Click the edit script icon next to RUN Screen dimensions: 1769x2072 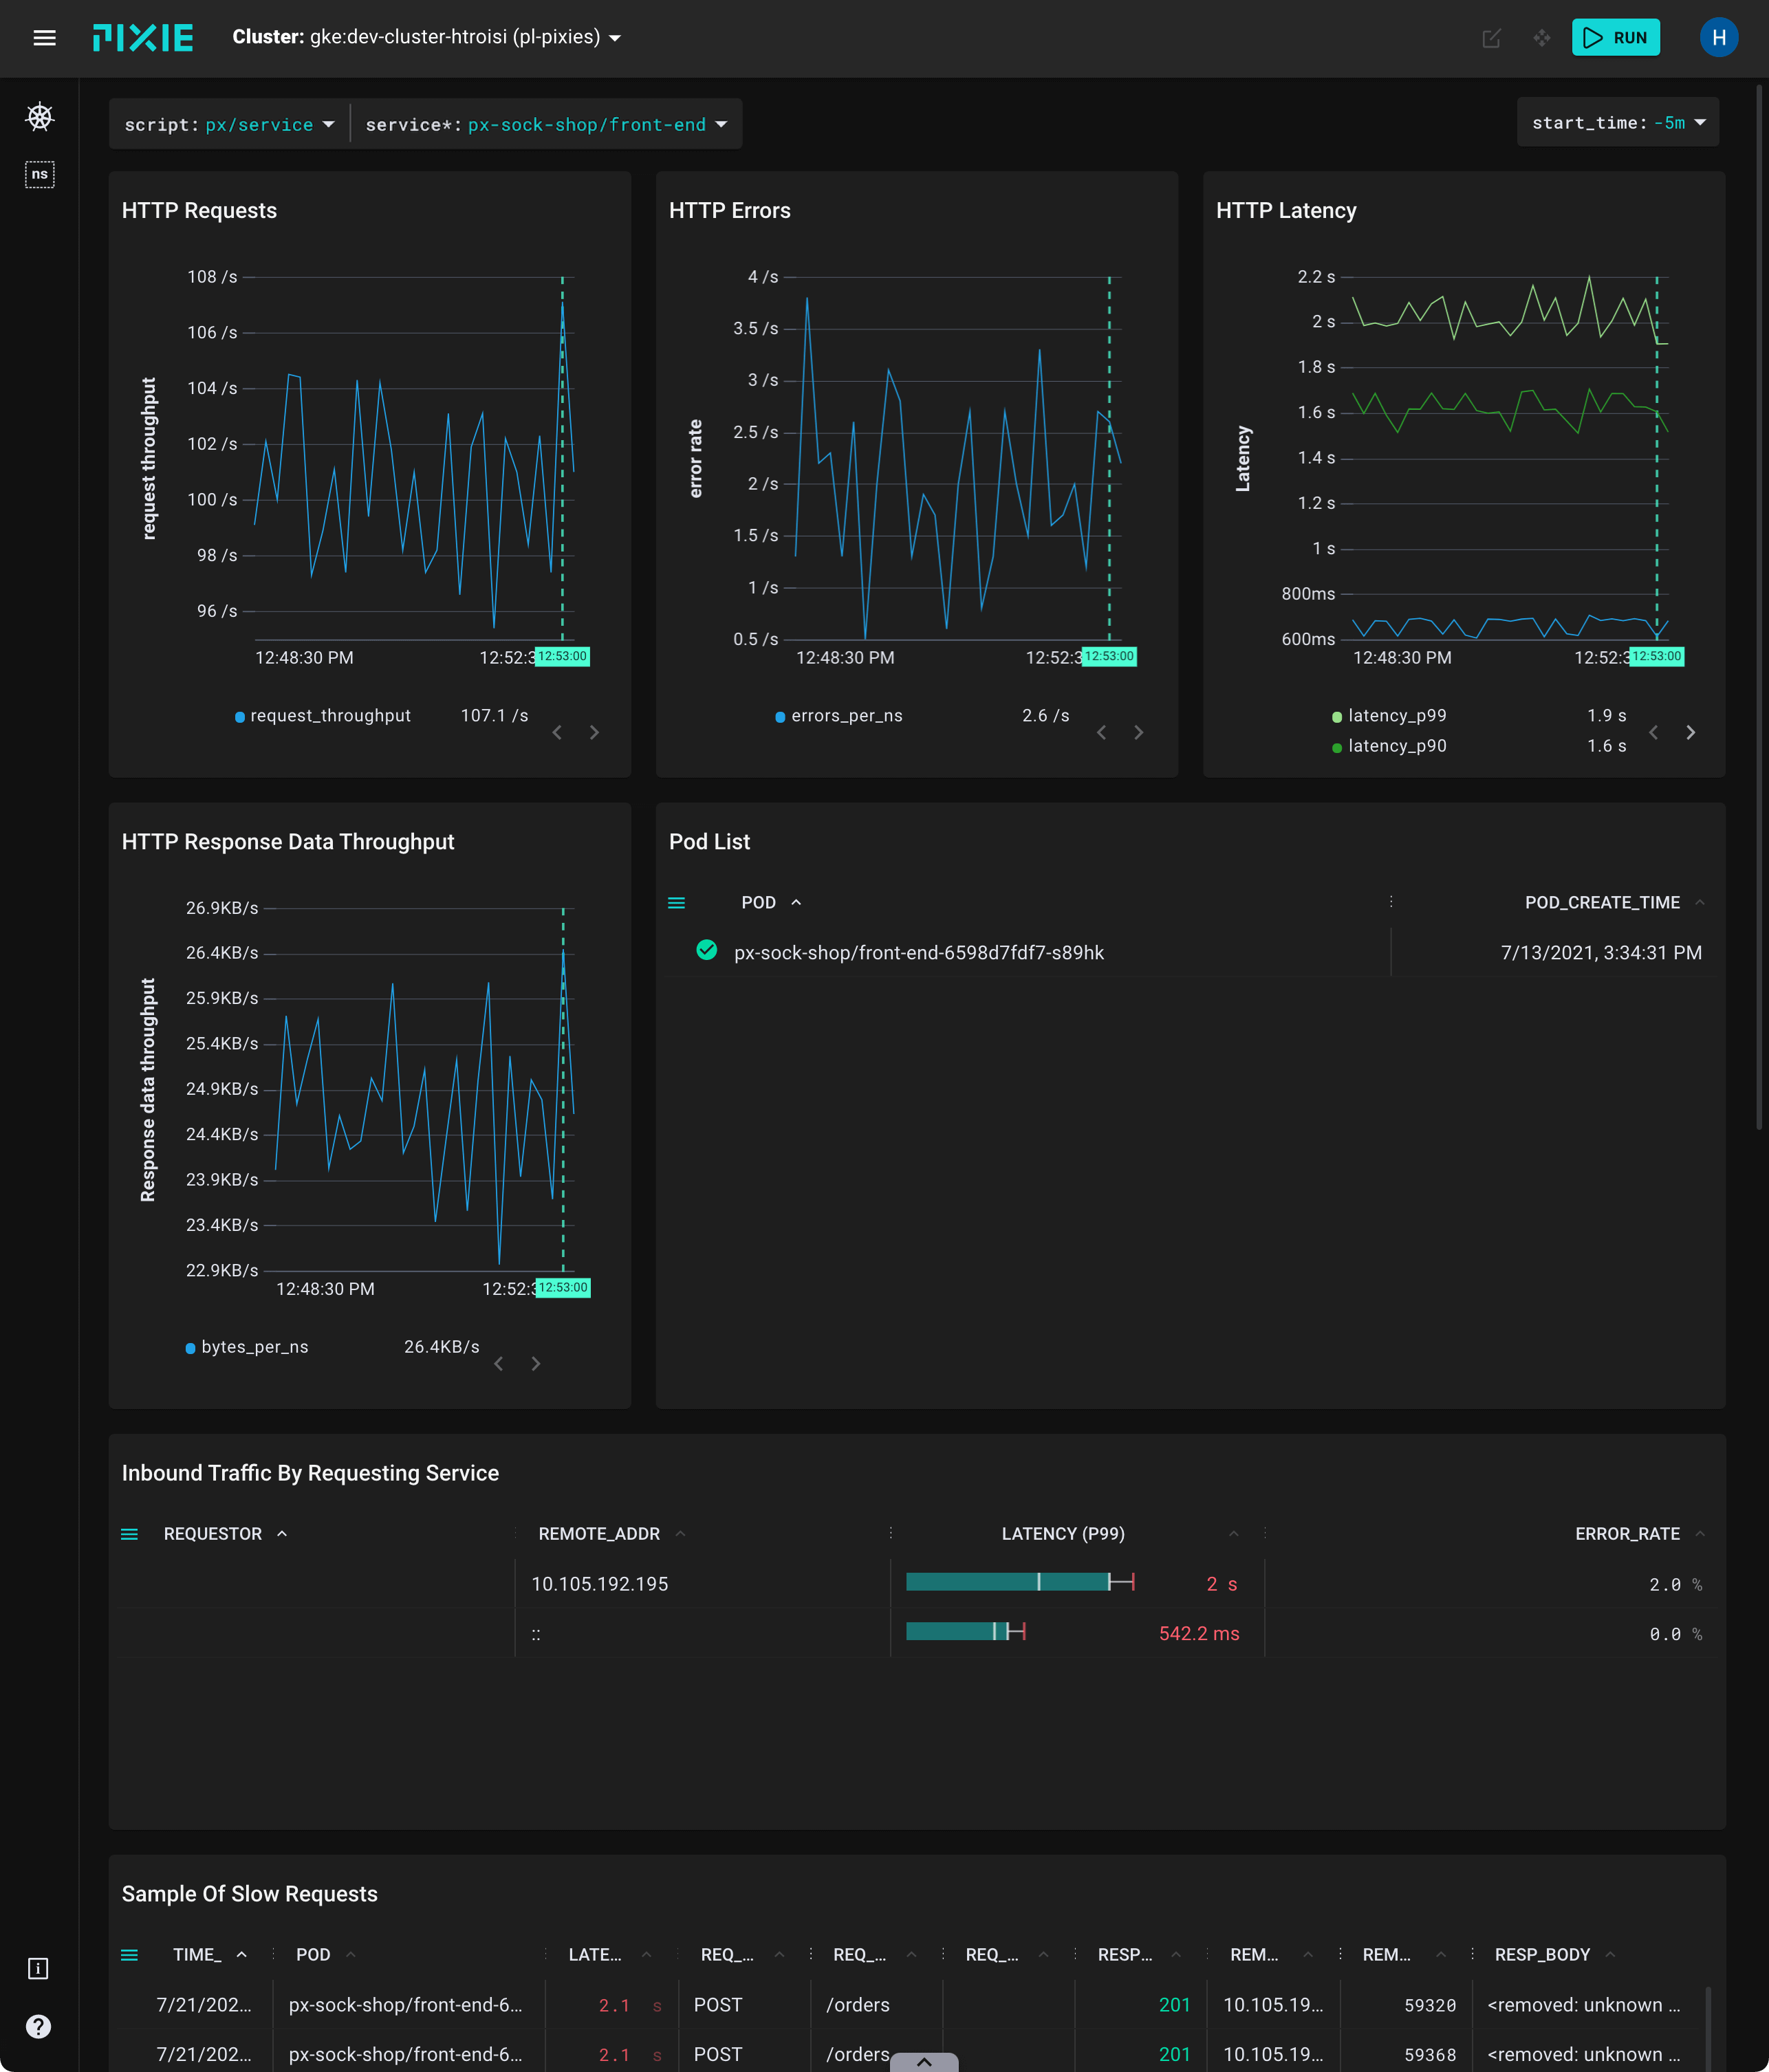point(1492,38)
